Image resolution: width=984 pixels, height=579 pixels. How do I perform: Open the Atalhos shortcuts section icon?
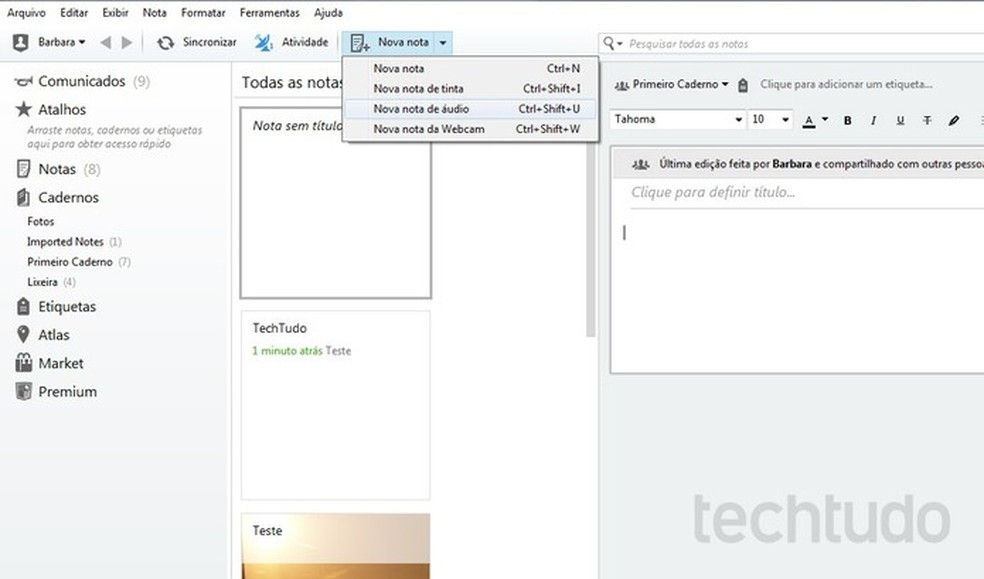pyautogui.click(x=22, y=110)
